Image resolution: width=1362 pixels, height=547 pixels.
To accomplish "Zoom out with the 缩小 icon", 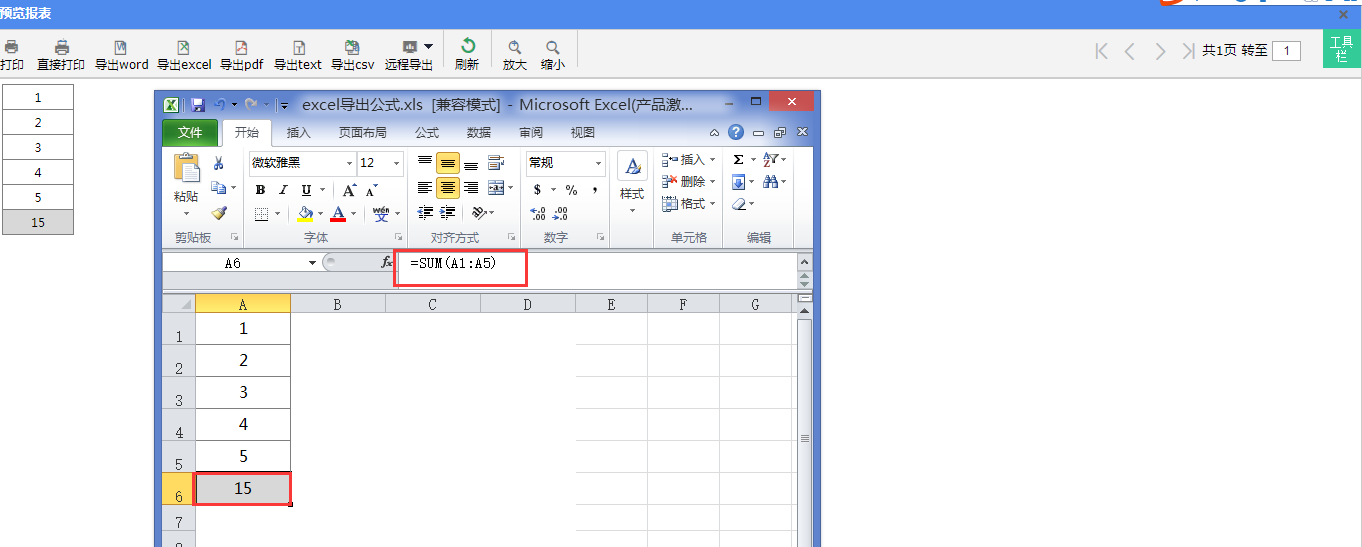I will point(553,48).
